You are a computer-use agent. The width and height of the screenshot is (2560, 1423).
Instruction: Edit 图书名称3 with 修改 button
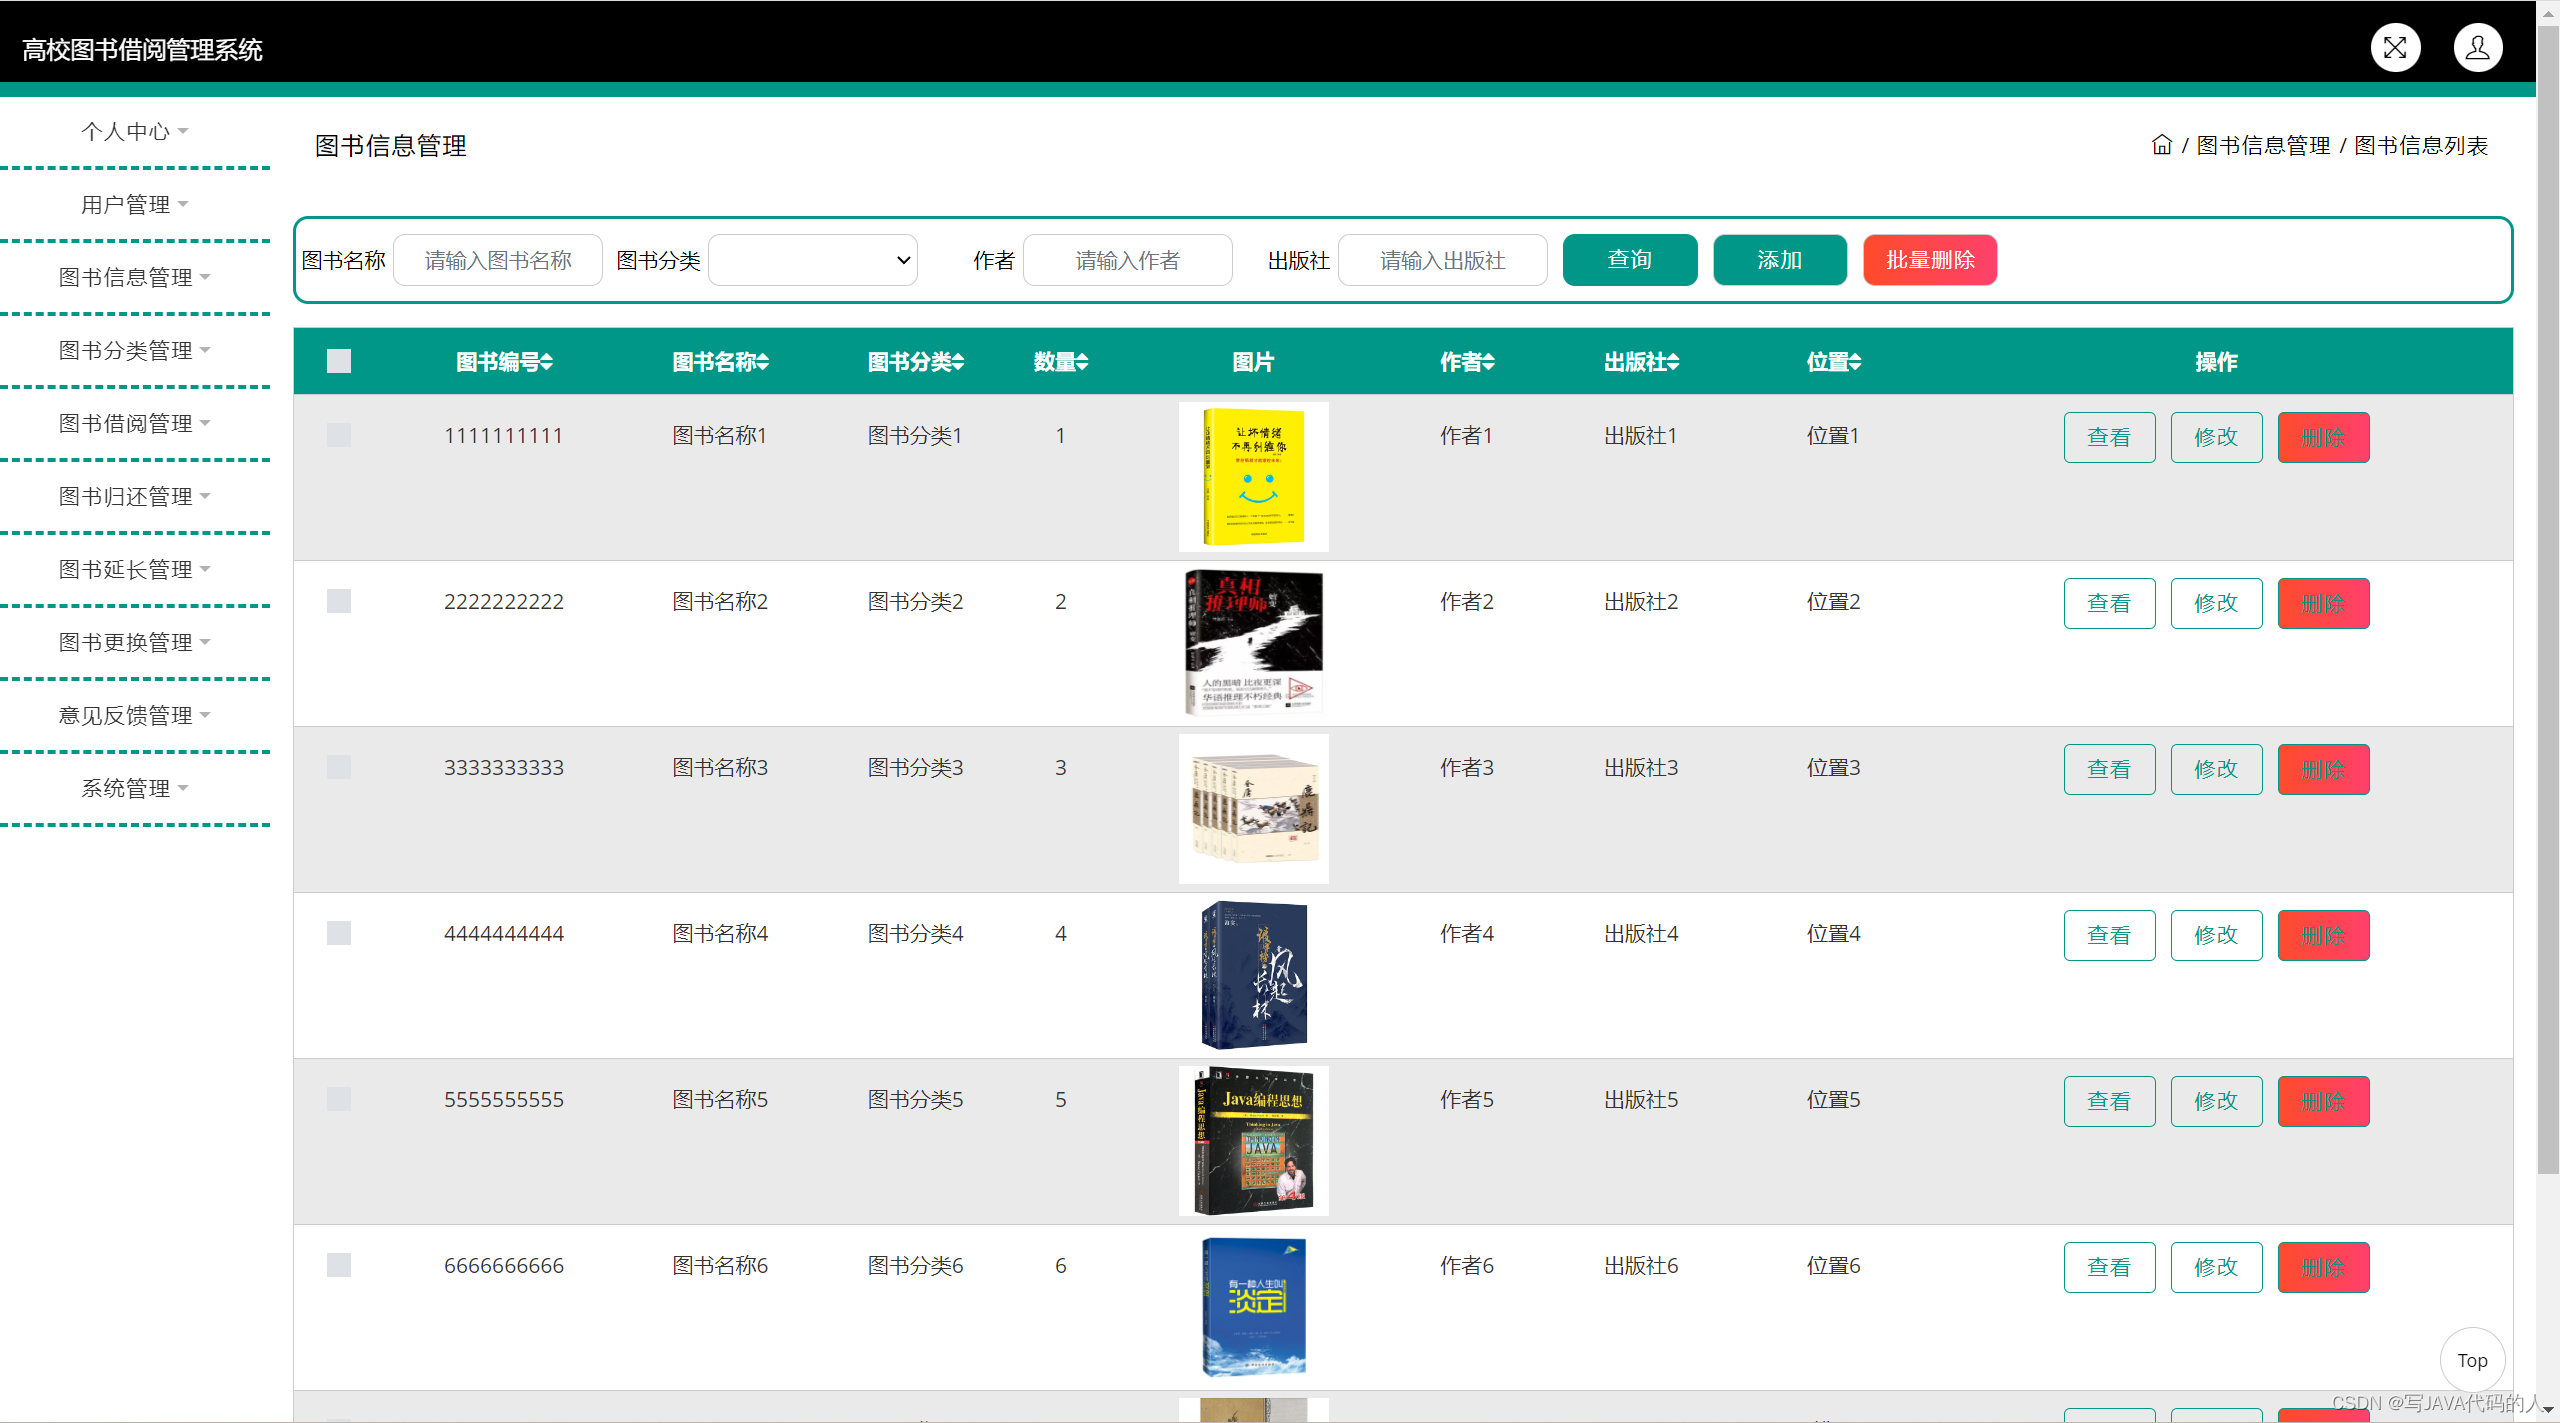point(2216,769)
